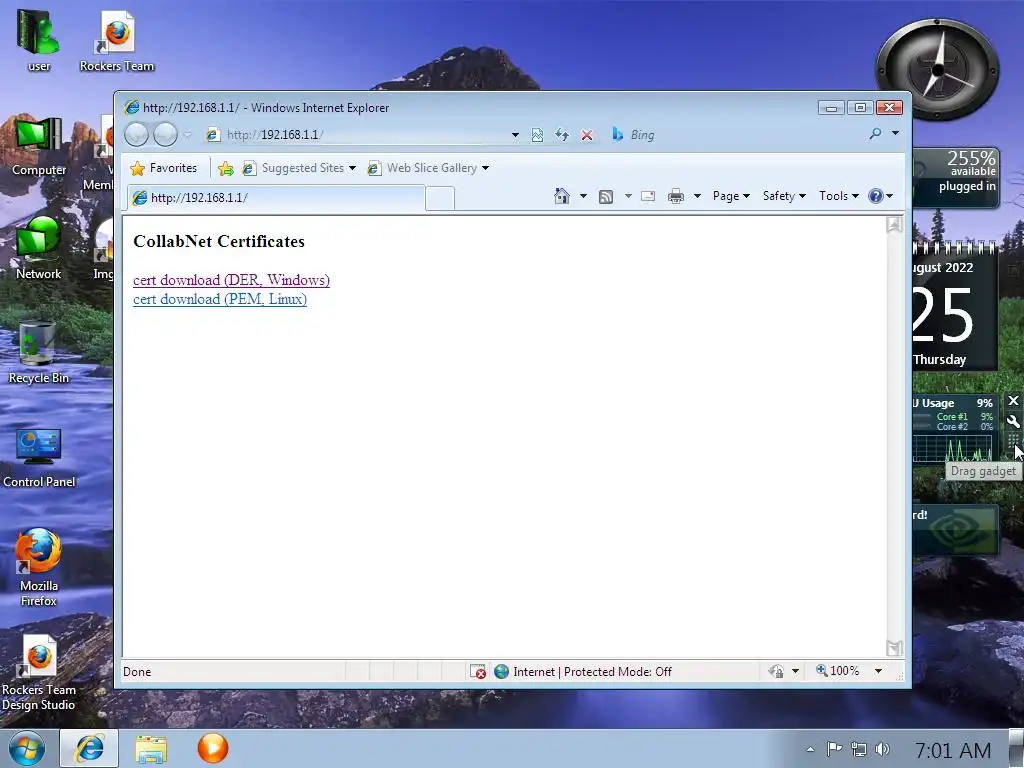Show hidden tray icons arrow

pos(810,750)
